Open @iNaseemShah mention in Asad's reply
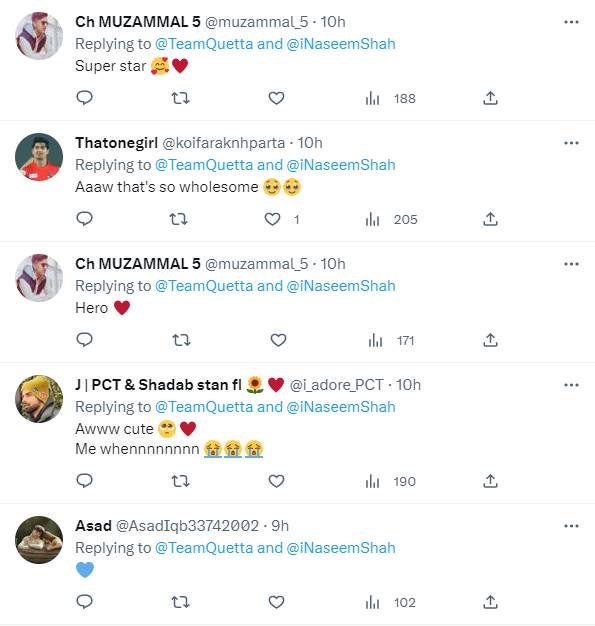595x626 pixels. click(341, 548)
